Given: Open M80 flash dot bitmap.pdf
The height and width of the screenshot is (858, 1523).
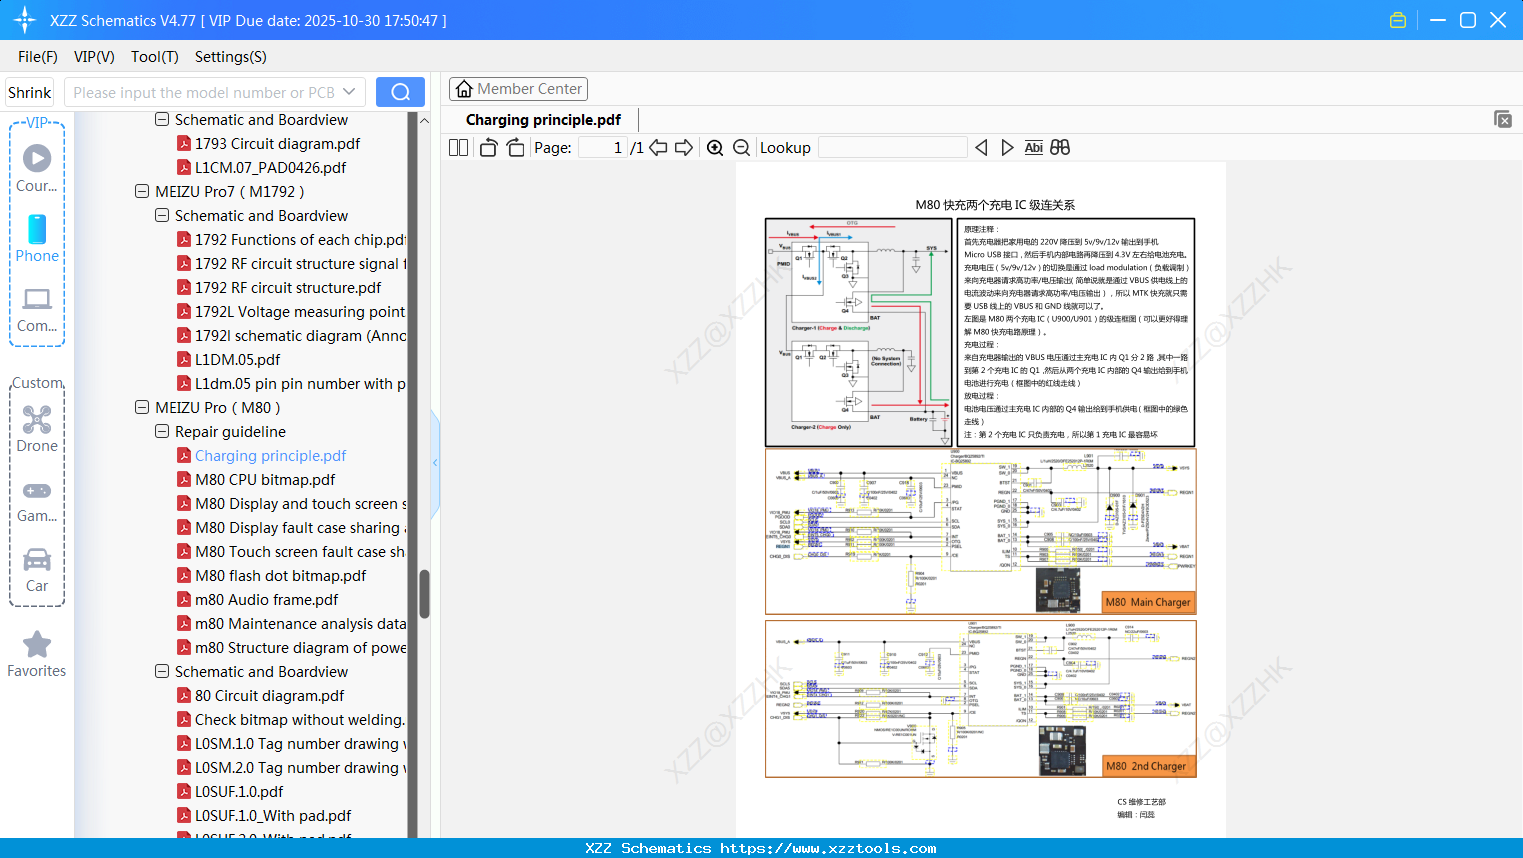Looking at the screenshot, I should coord(271,576).
